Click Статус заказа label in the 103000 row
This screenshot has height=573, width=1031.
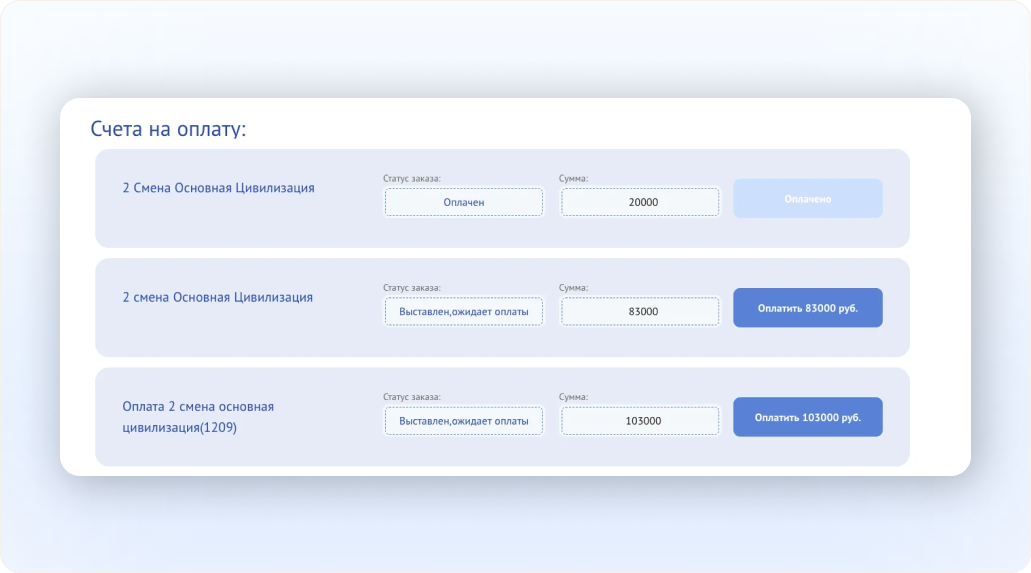point(412,397)
